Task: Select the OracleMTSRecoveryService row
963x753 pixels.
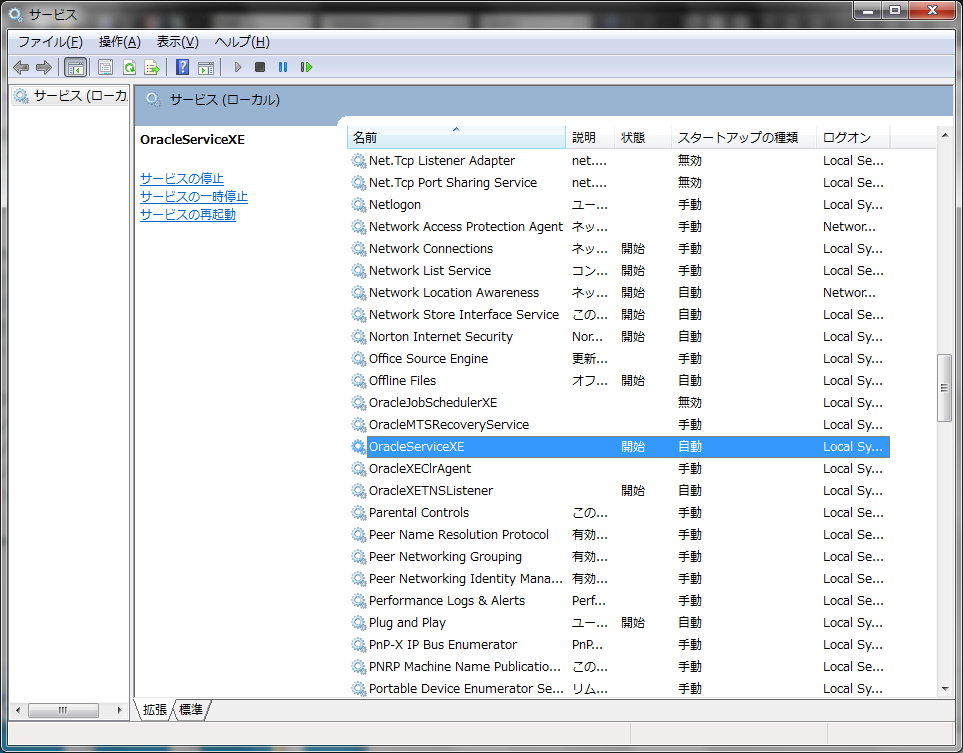Action: point(619,424)
